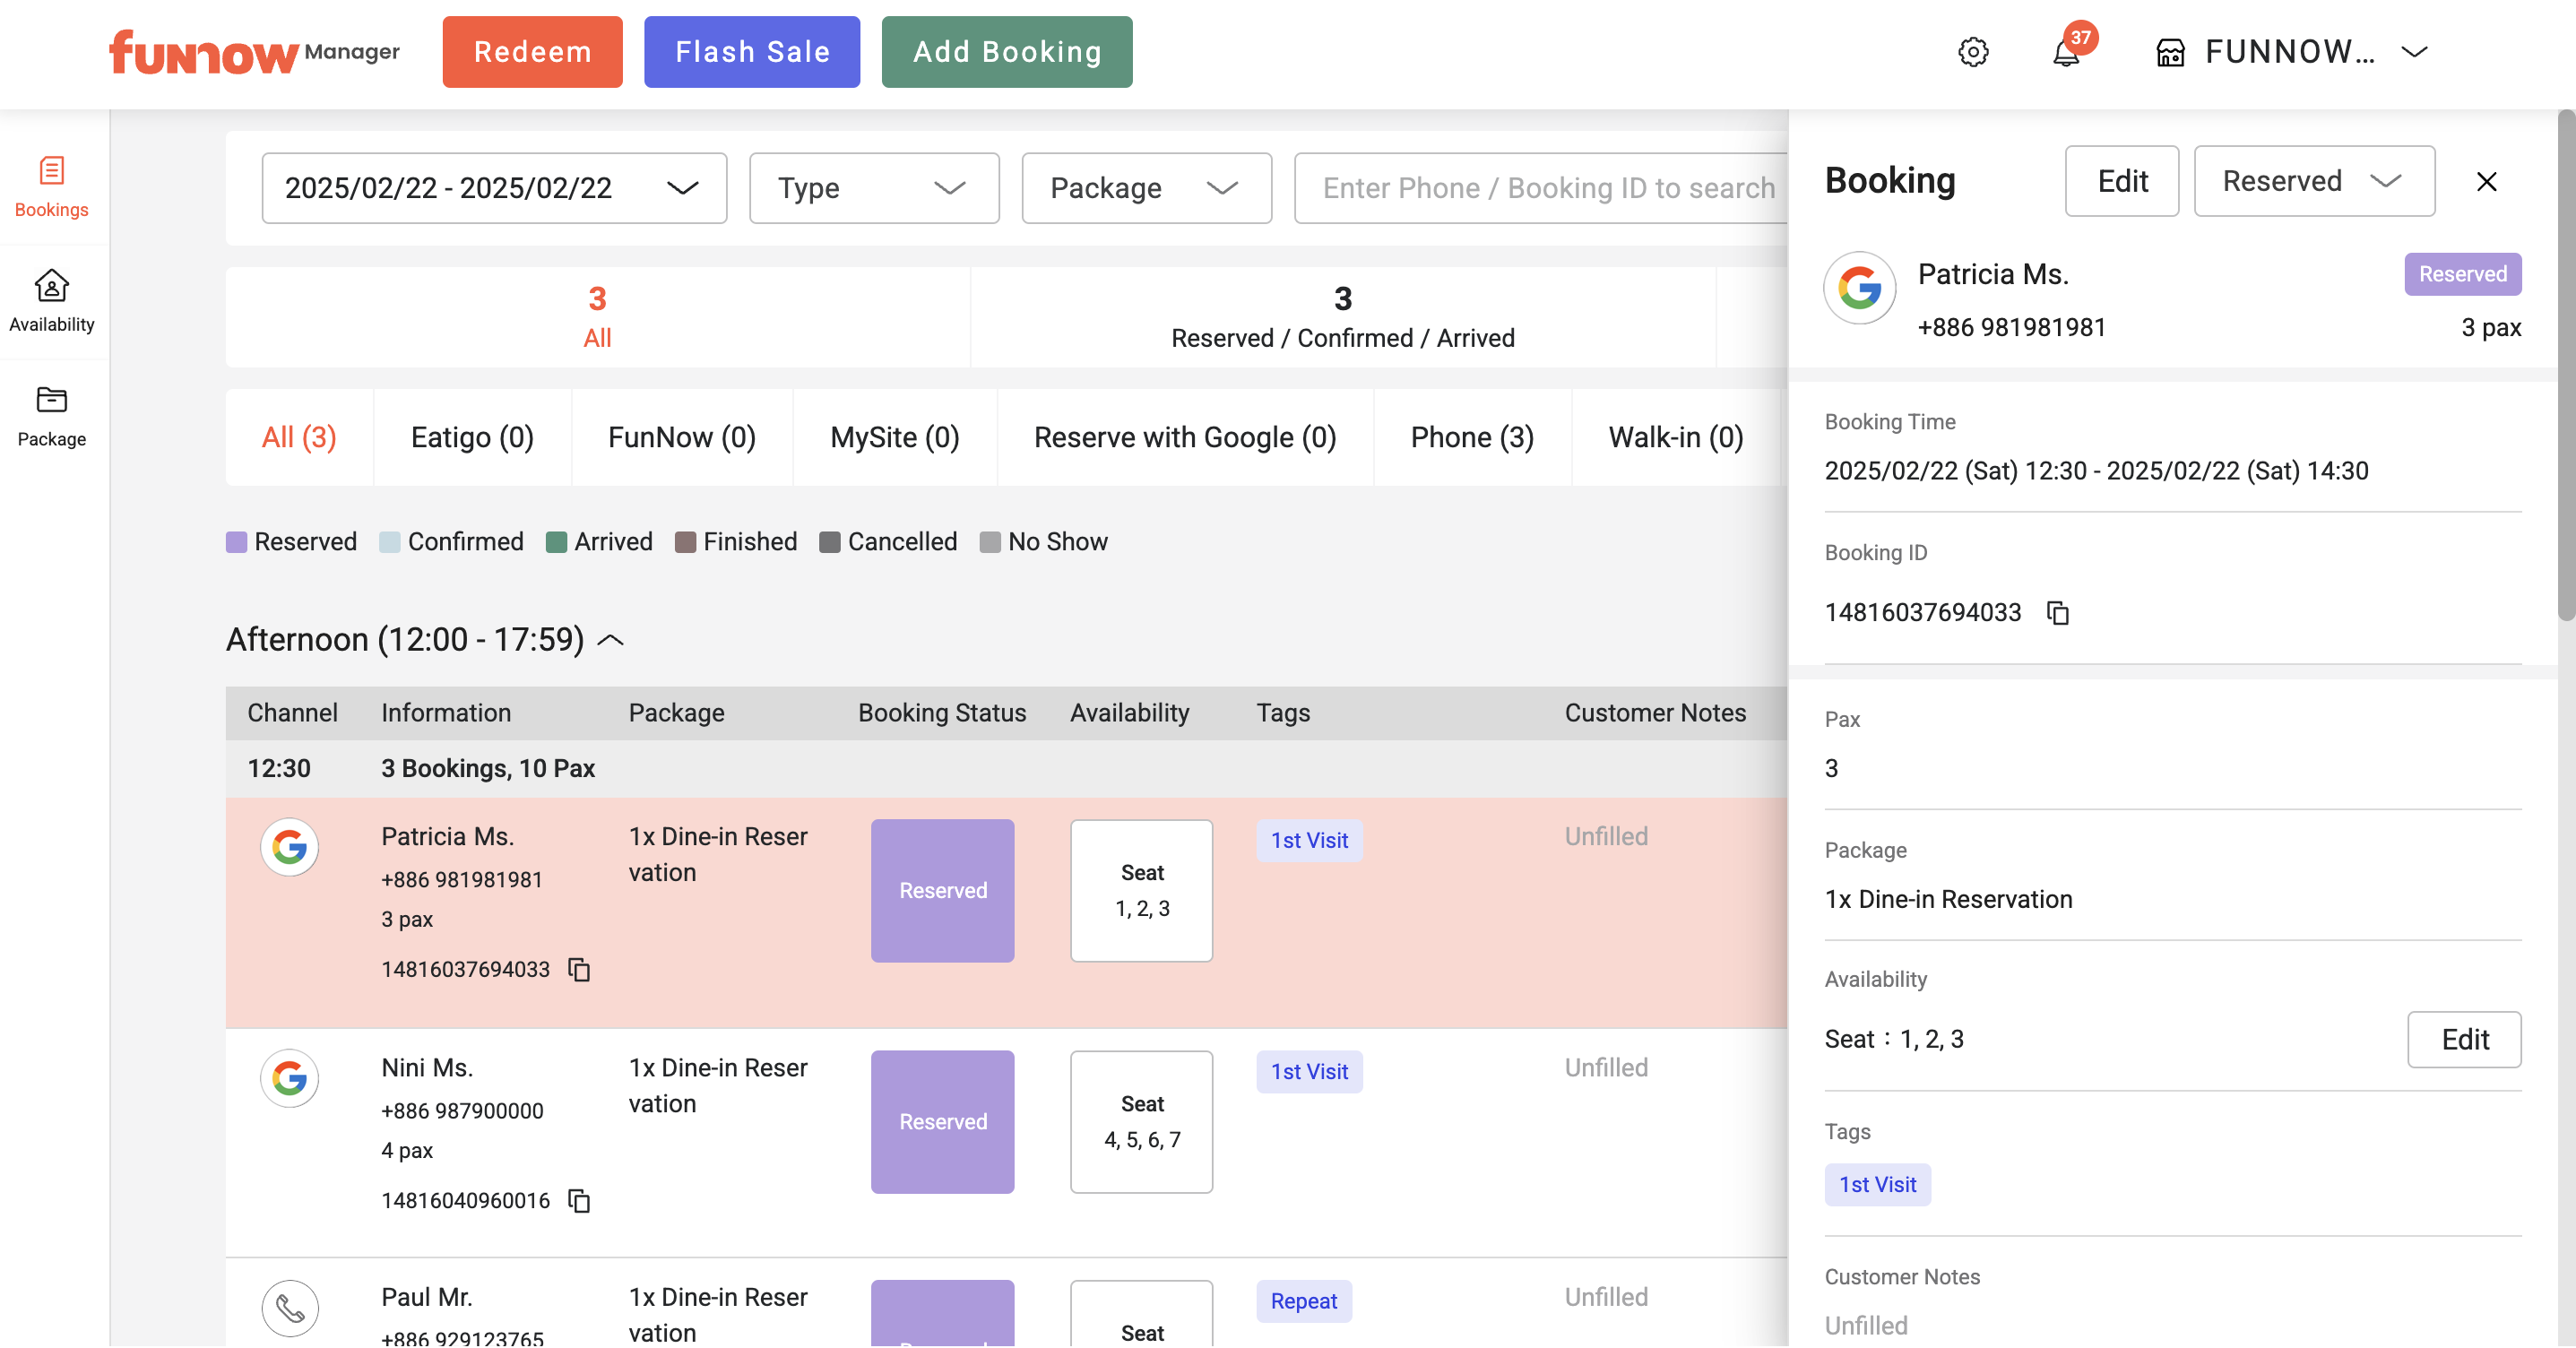The height and width of the screenshot is (1348, 2576).
Task: Open the settings gear icon
Action: click(1972, 52)
